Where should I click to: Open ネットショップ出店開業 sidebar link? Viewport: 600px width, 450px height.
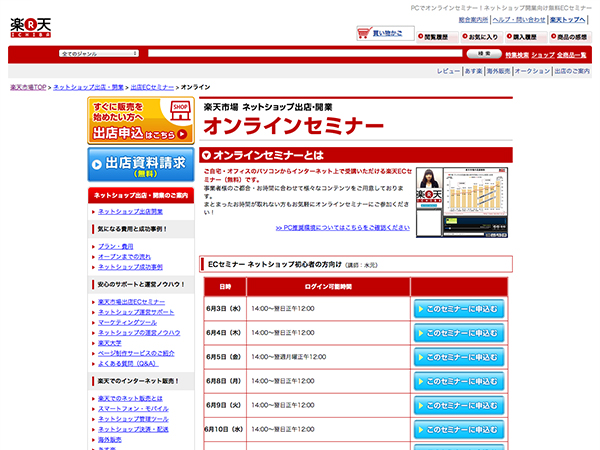coord(130,212)
